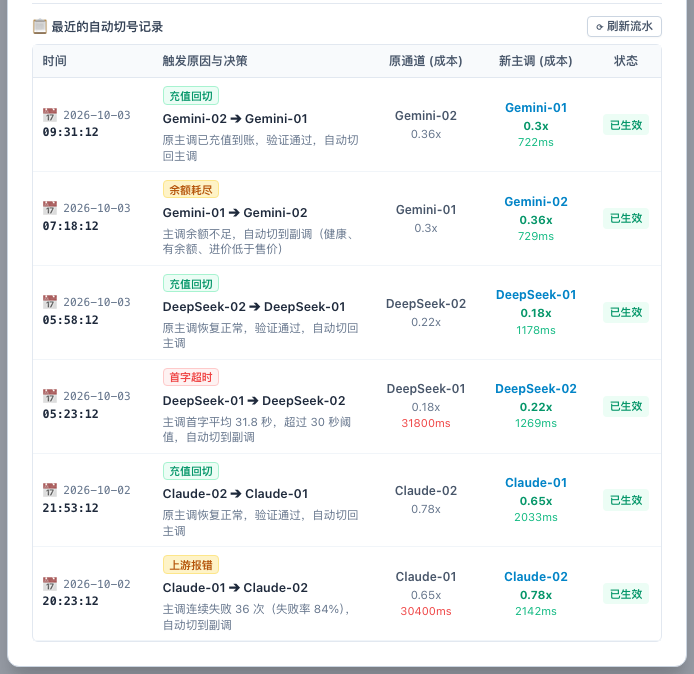Click the 刷新流水 refresh button
Viewport: 694px width, 674px height.
[624, 27]
